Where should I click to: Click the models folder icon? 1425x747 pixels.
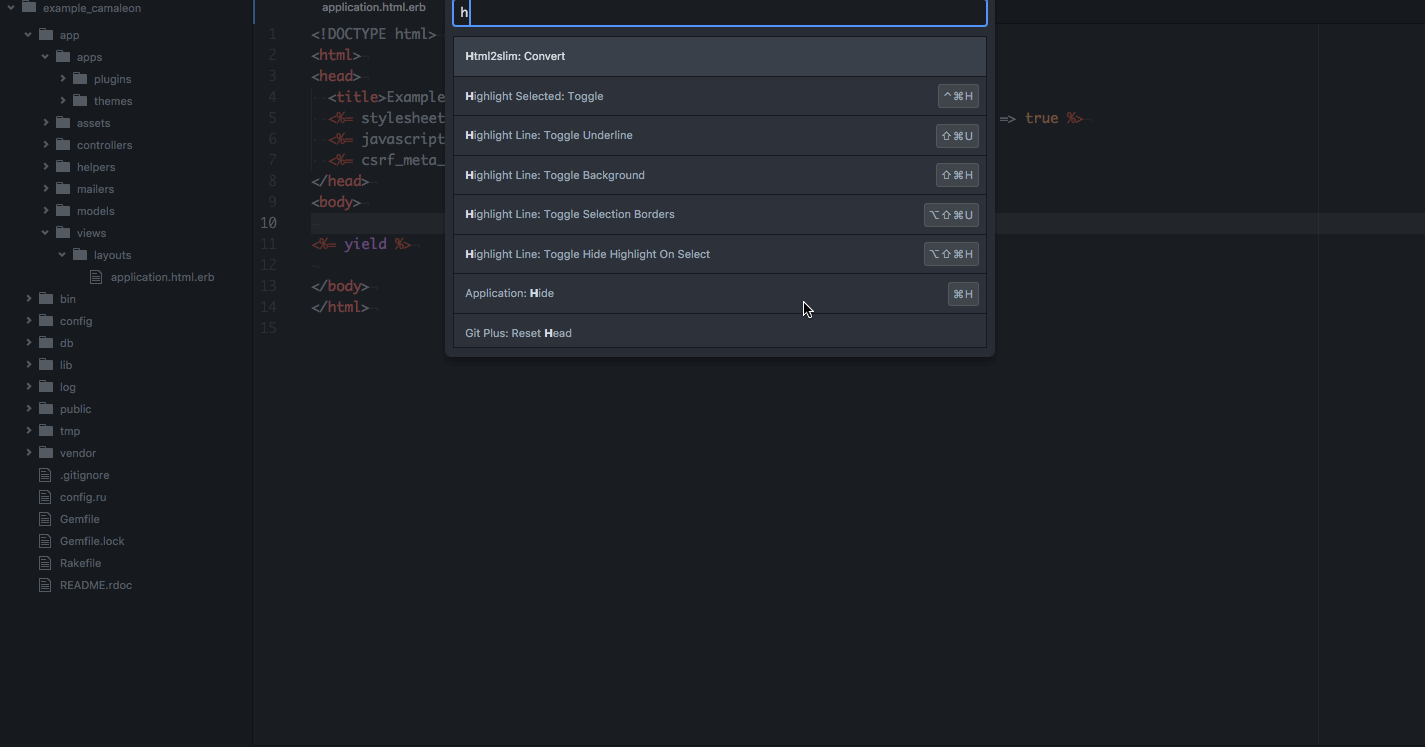click(x=63, y=211)
